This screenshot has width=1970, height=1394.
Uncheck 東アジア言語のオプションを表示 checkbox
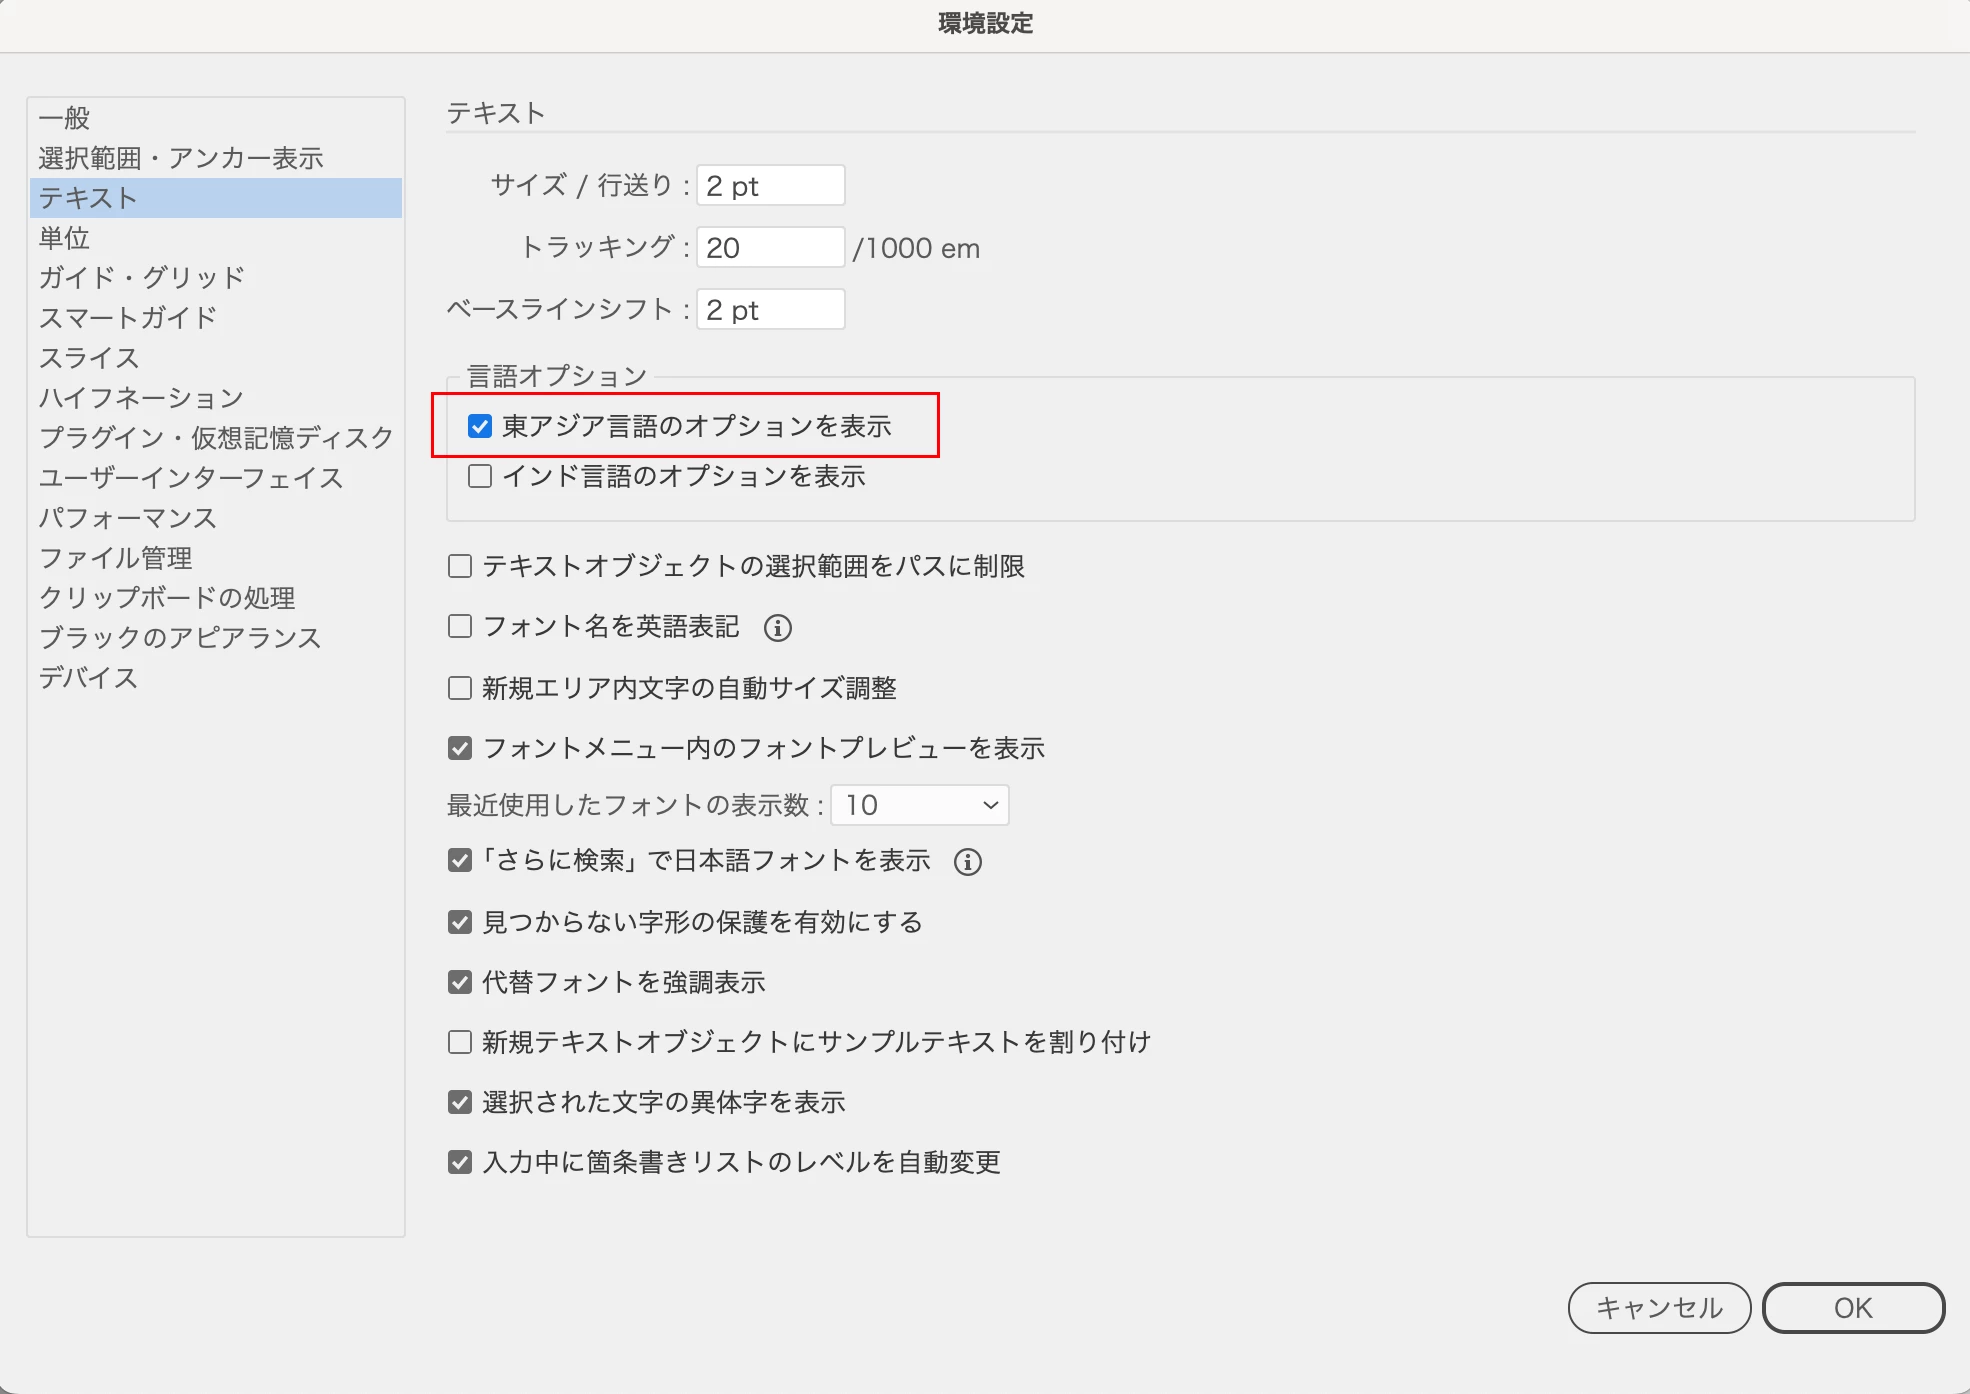pos(480,427)
